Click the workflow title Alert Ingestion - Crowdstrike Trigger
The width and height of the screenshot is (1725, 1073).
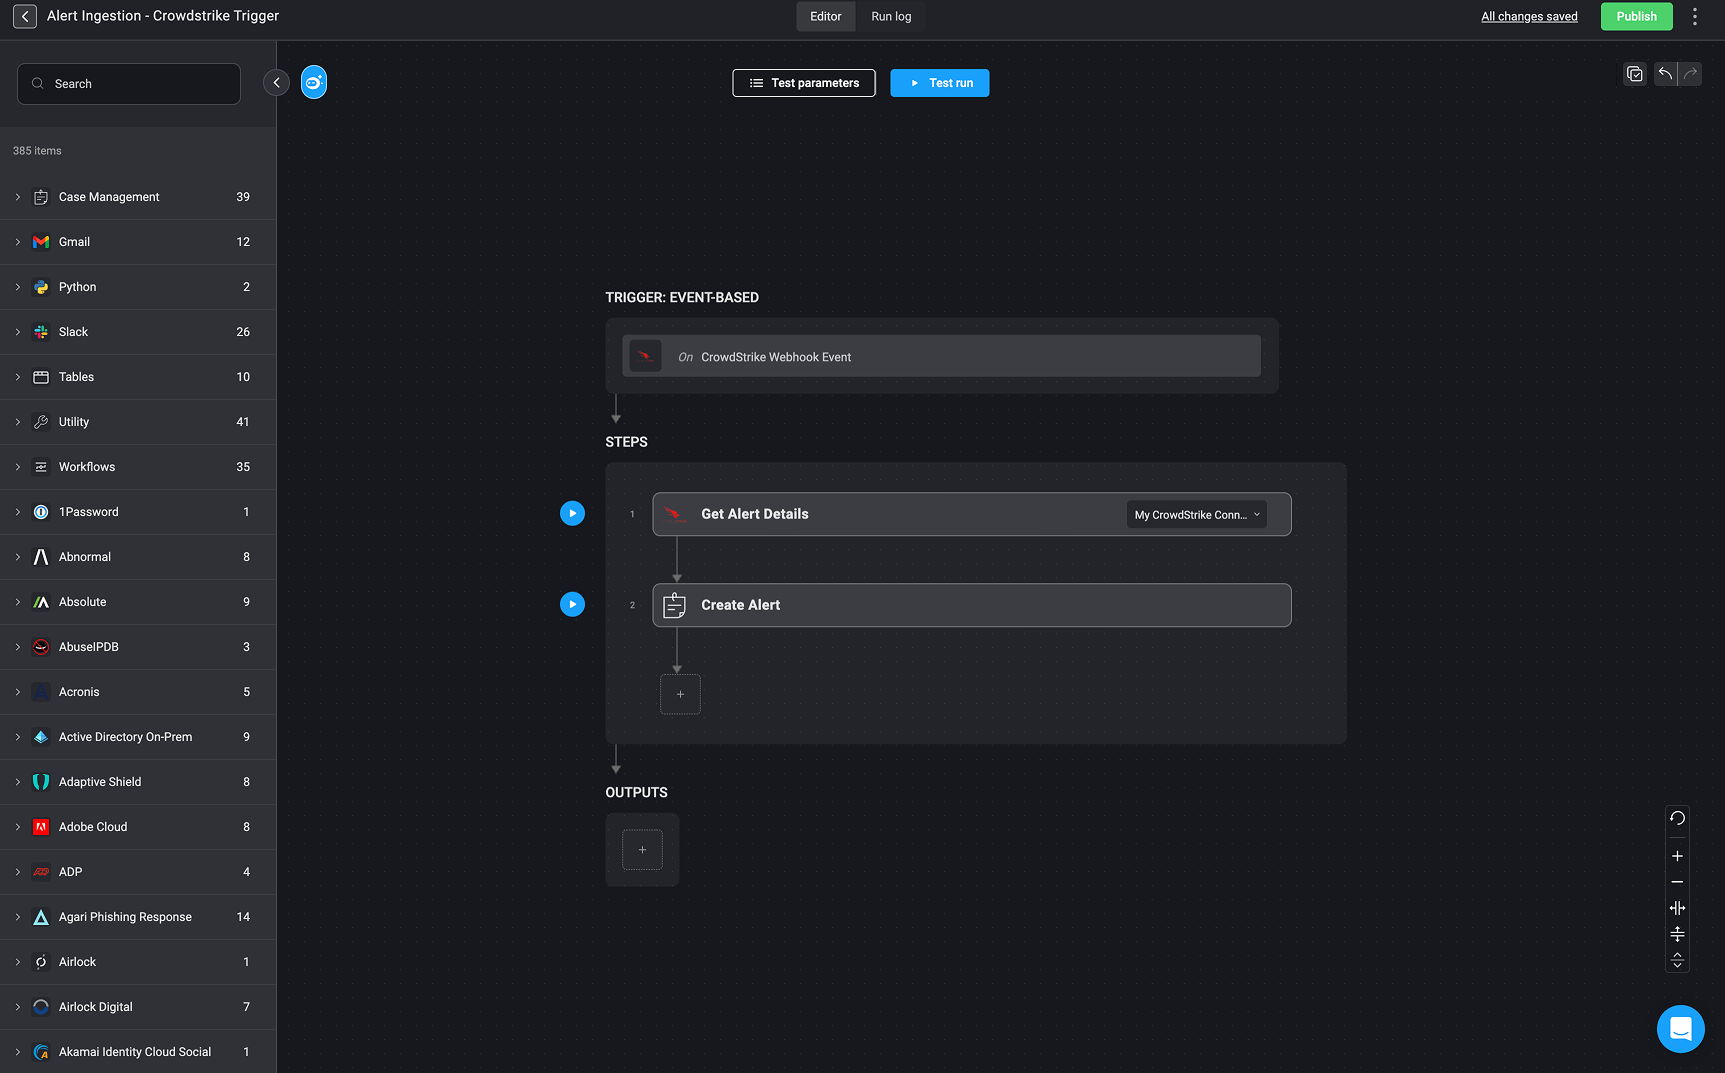click(x=163, y=16)
